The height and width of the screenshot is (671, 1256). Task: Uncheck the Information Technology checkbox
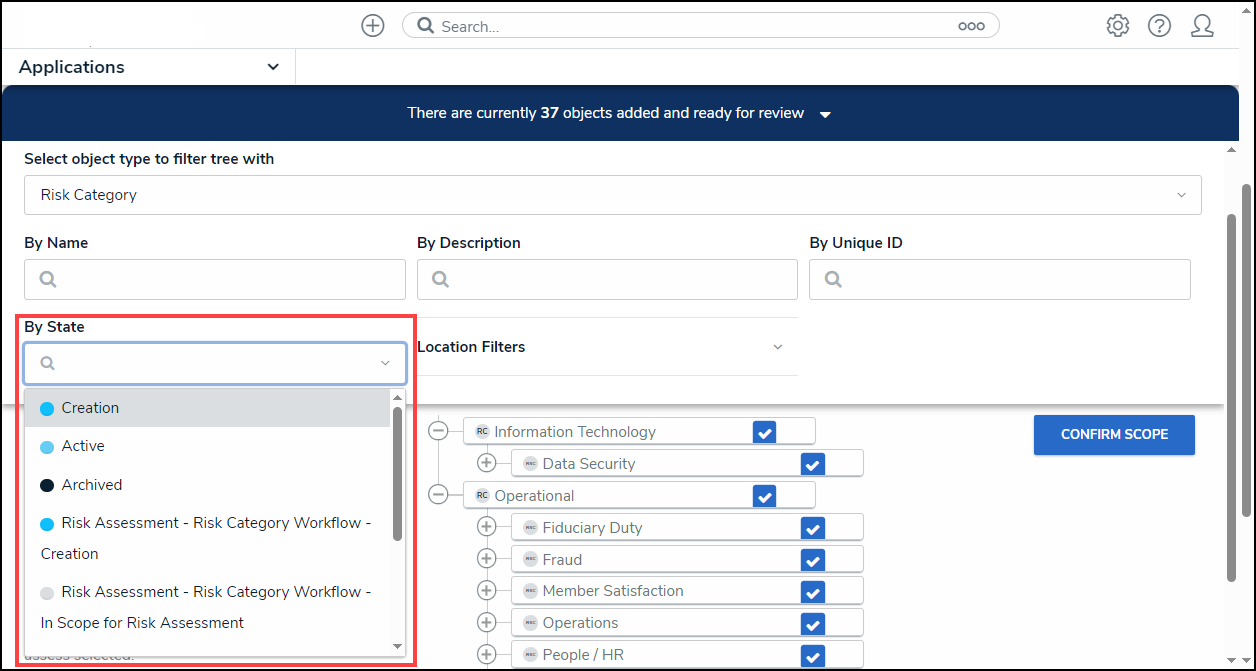(764, 432)
